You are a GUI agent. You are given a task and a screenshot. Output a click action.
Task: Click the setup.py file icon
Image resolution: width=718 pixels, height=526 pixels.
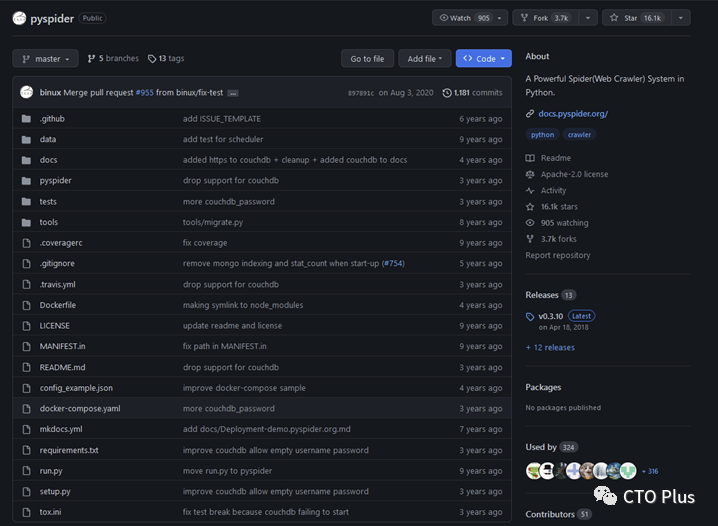pos(27,492)
